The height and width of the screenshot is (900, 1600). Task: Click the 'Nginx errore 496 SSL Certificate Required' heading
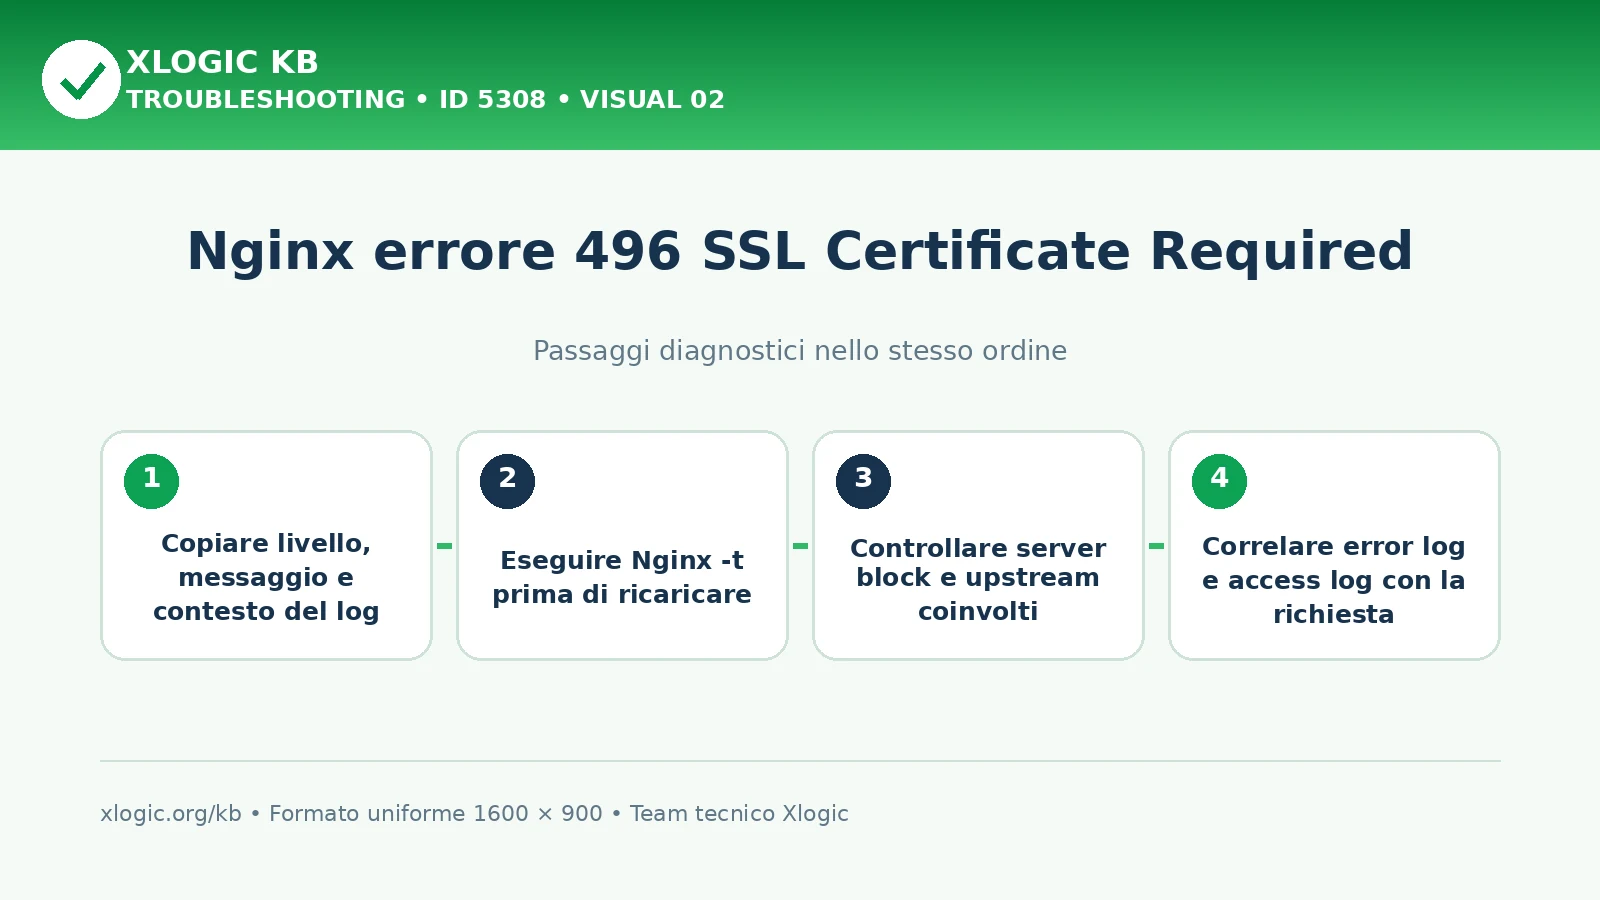point(800,251)
